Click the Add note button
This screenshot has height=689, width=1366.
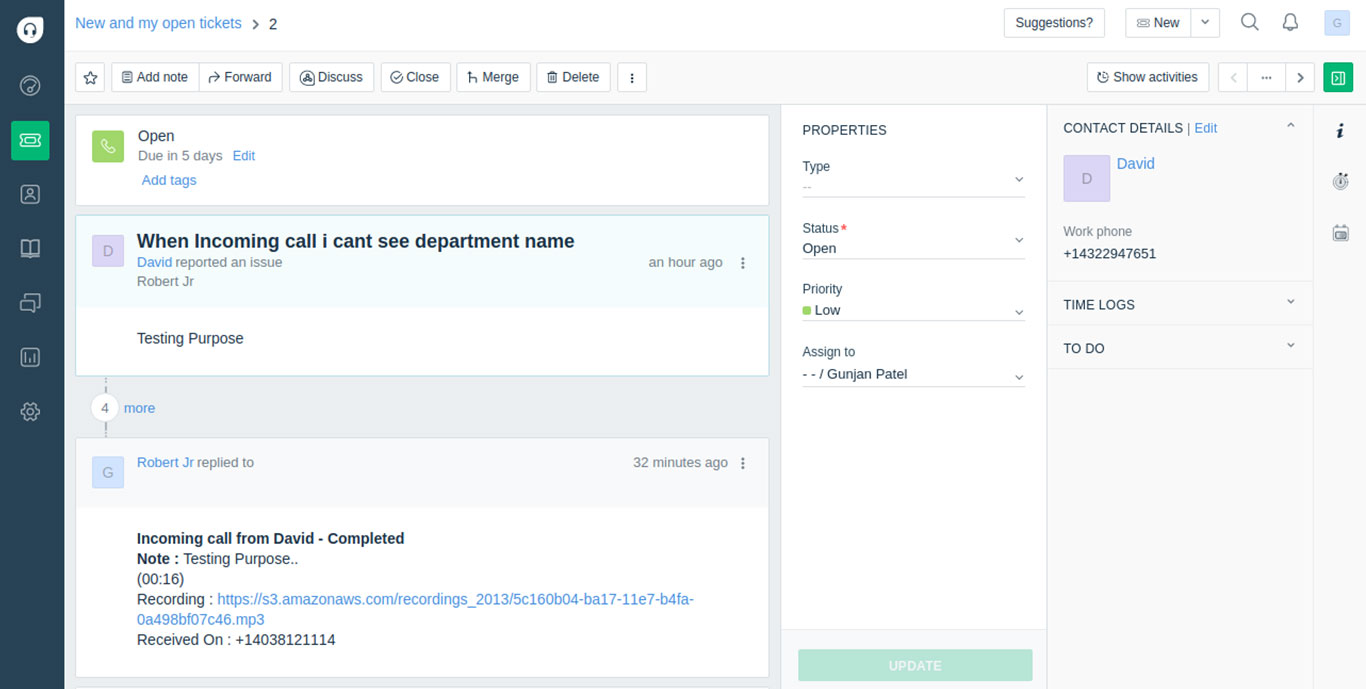tap(154, 77)
